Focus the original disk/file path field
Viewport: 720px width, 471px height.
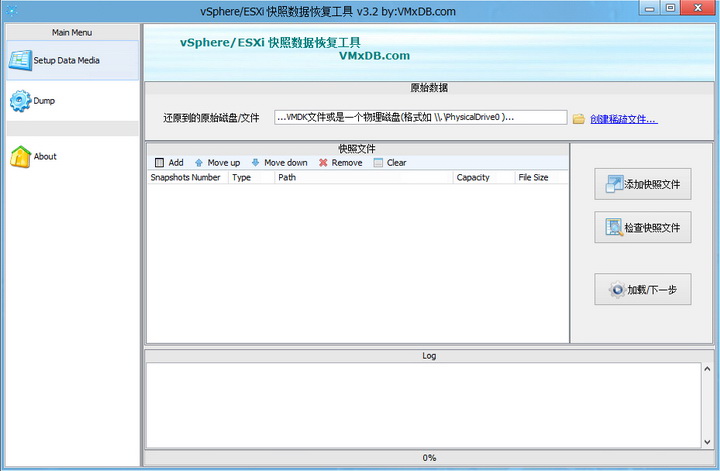(420, 118)
